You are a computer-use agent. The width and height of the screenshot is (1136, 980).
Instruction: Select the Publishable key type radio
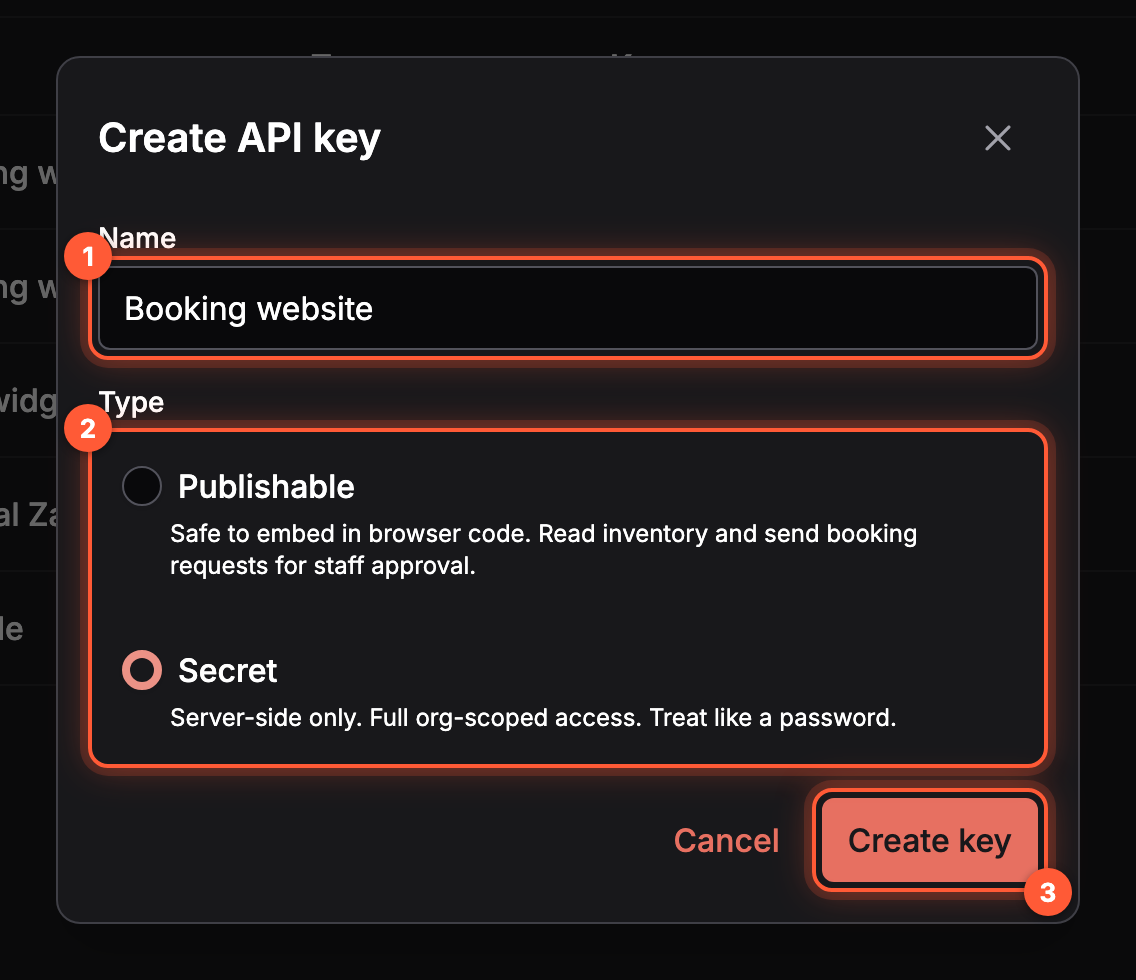142,486
